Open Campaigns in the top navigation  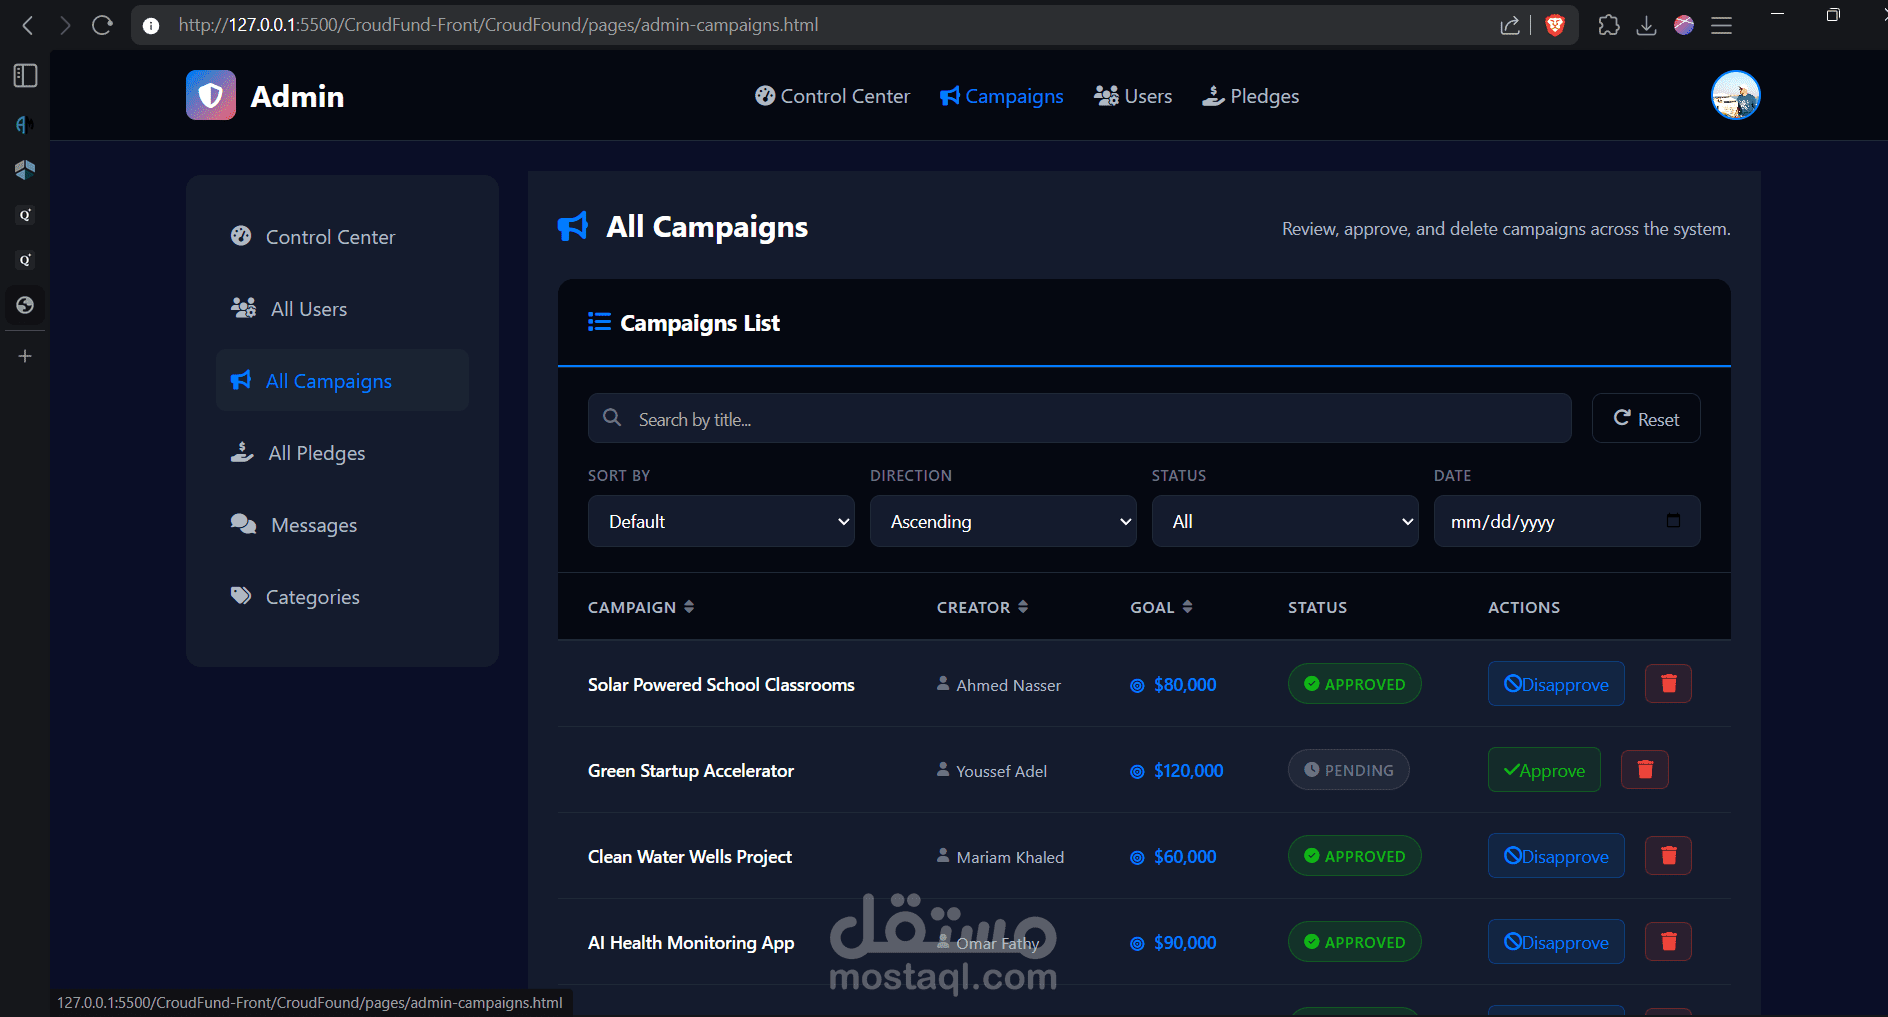(1001, 96)
